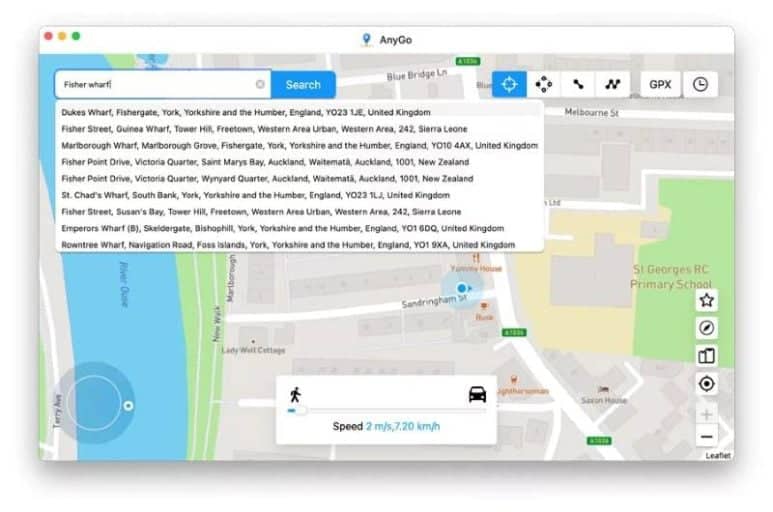
Task: Zoom out the map with minus button
Action: (706, 437)
